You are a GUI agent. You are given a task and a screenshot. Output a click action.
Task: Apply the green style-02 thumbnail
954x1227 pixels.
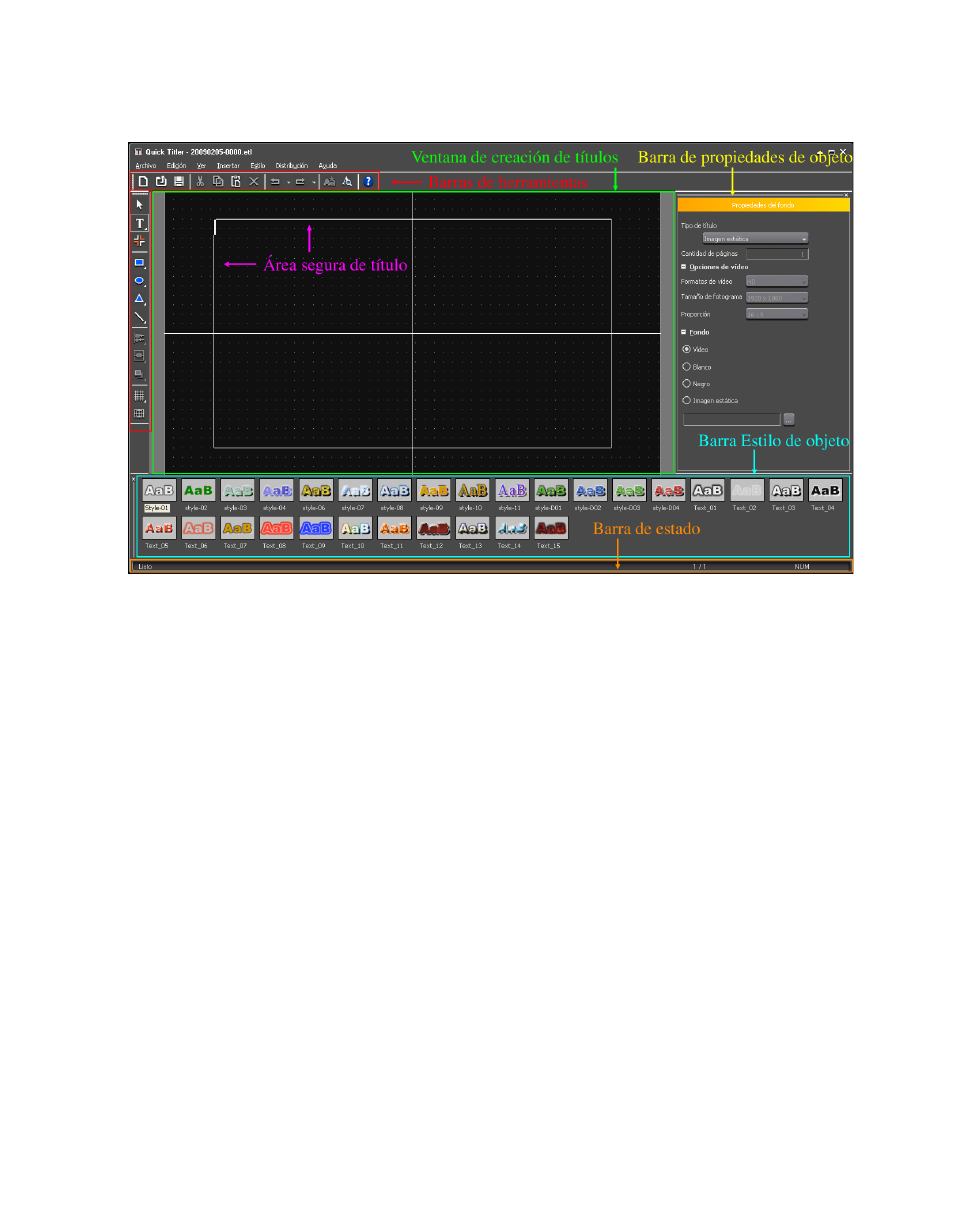(x=198, y=490)
